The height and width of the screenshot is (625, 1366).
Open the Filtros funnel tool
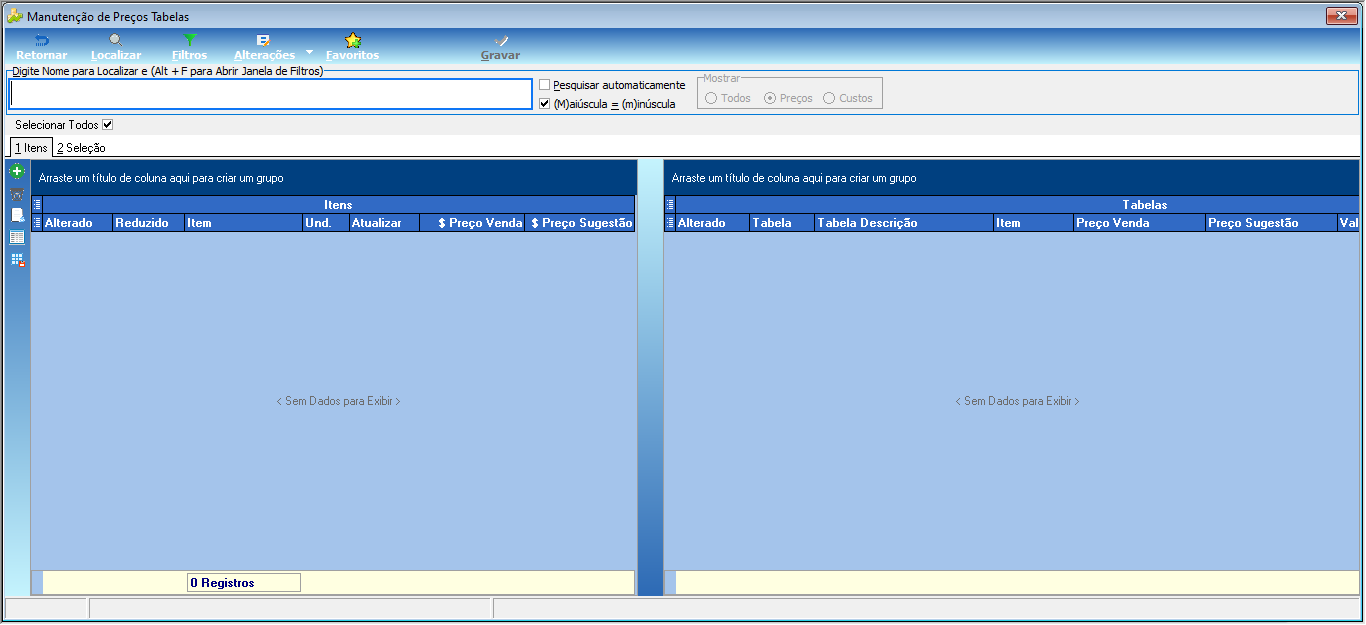(x=190, y=47)
